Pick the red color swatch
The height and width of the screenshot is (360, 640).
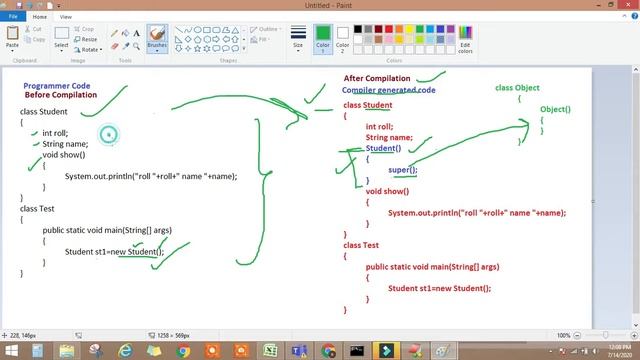point(389,29)
